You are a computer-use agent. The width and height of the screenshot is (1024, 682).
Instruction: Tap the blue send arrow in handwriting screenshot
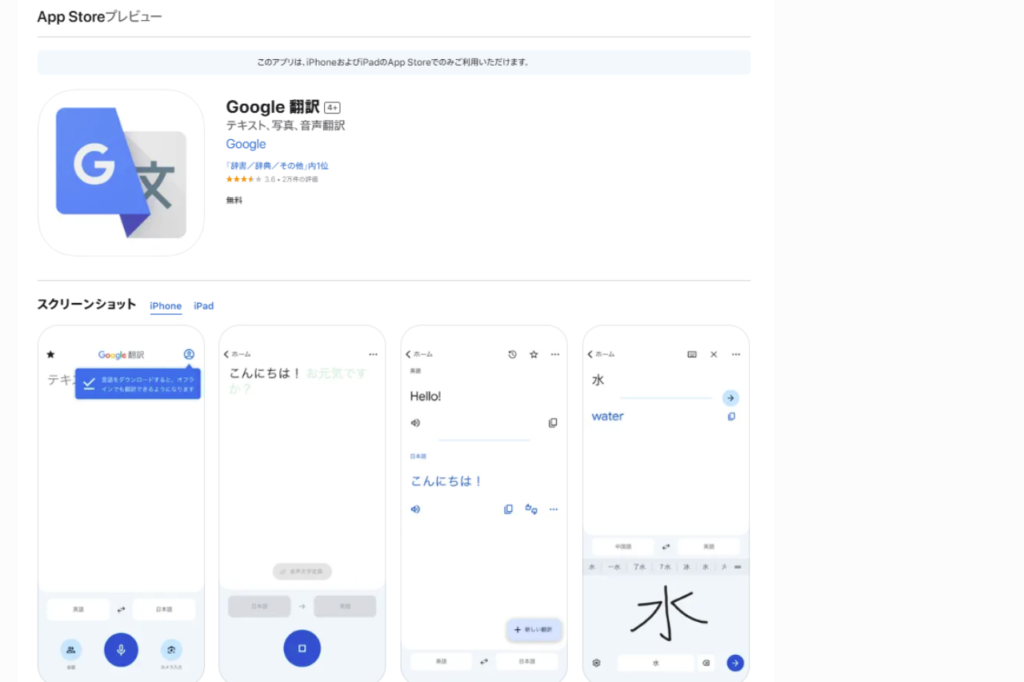(735, 662)
